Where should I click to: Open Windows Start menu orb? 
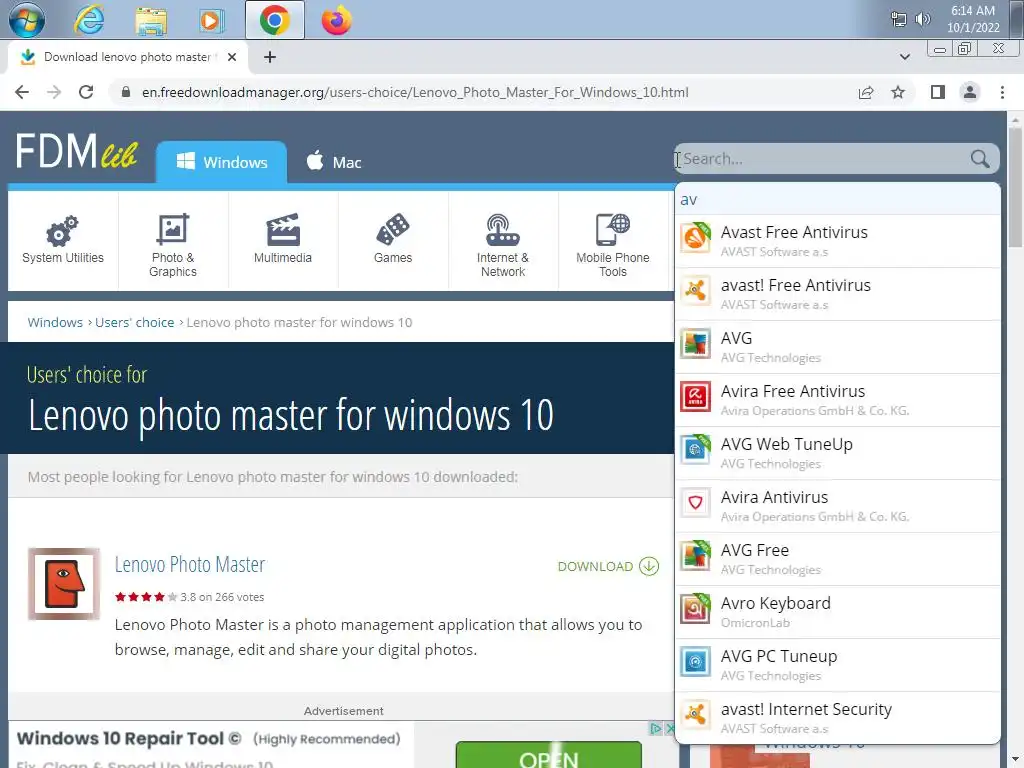coord(27,20)
